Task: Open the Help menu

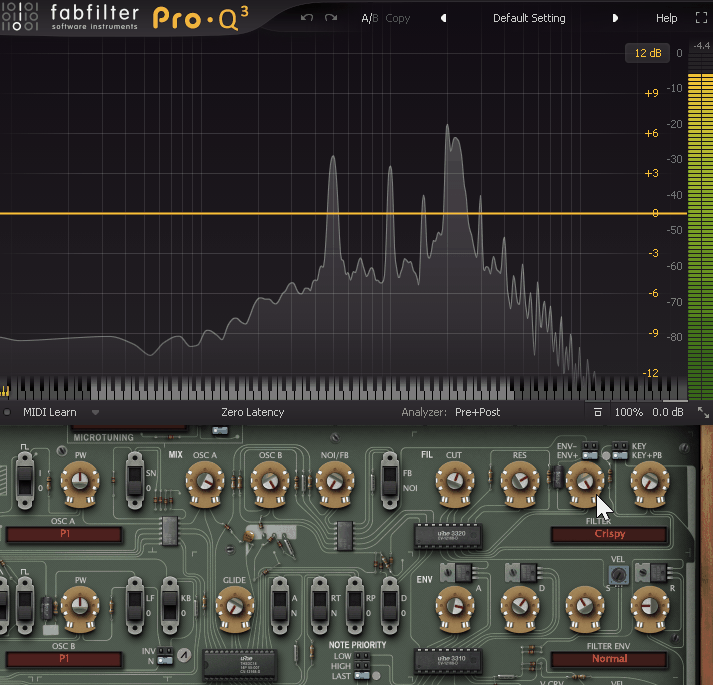Action: 666,18
